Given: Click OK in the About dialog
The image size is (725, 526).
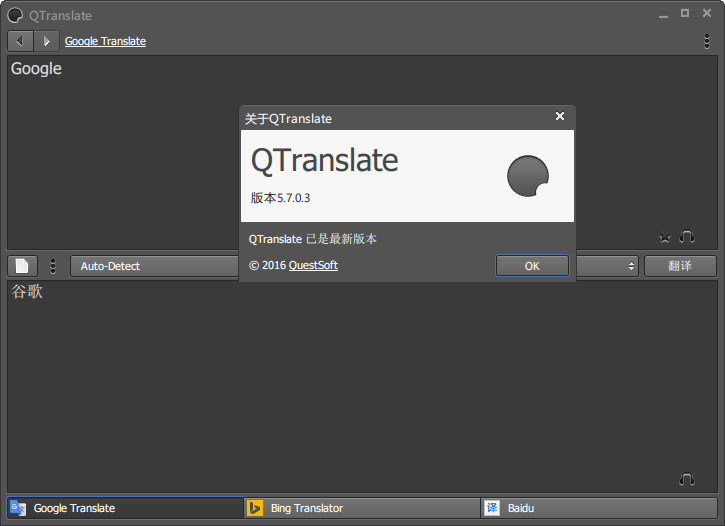Looking at the screenshot, I should pyautogui.click(x=532, y=266).
